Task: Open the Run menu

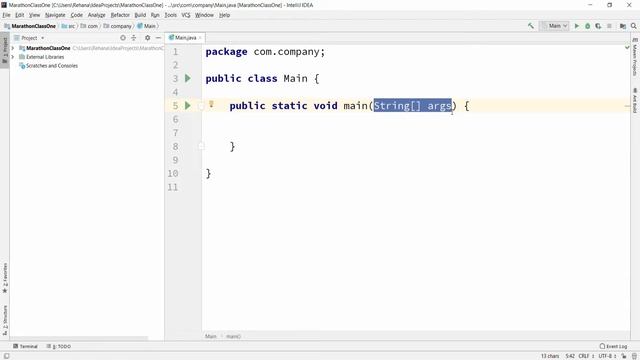Action: [x=155, y=15]
